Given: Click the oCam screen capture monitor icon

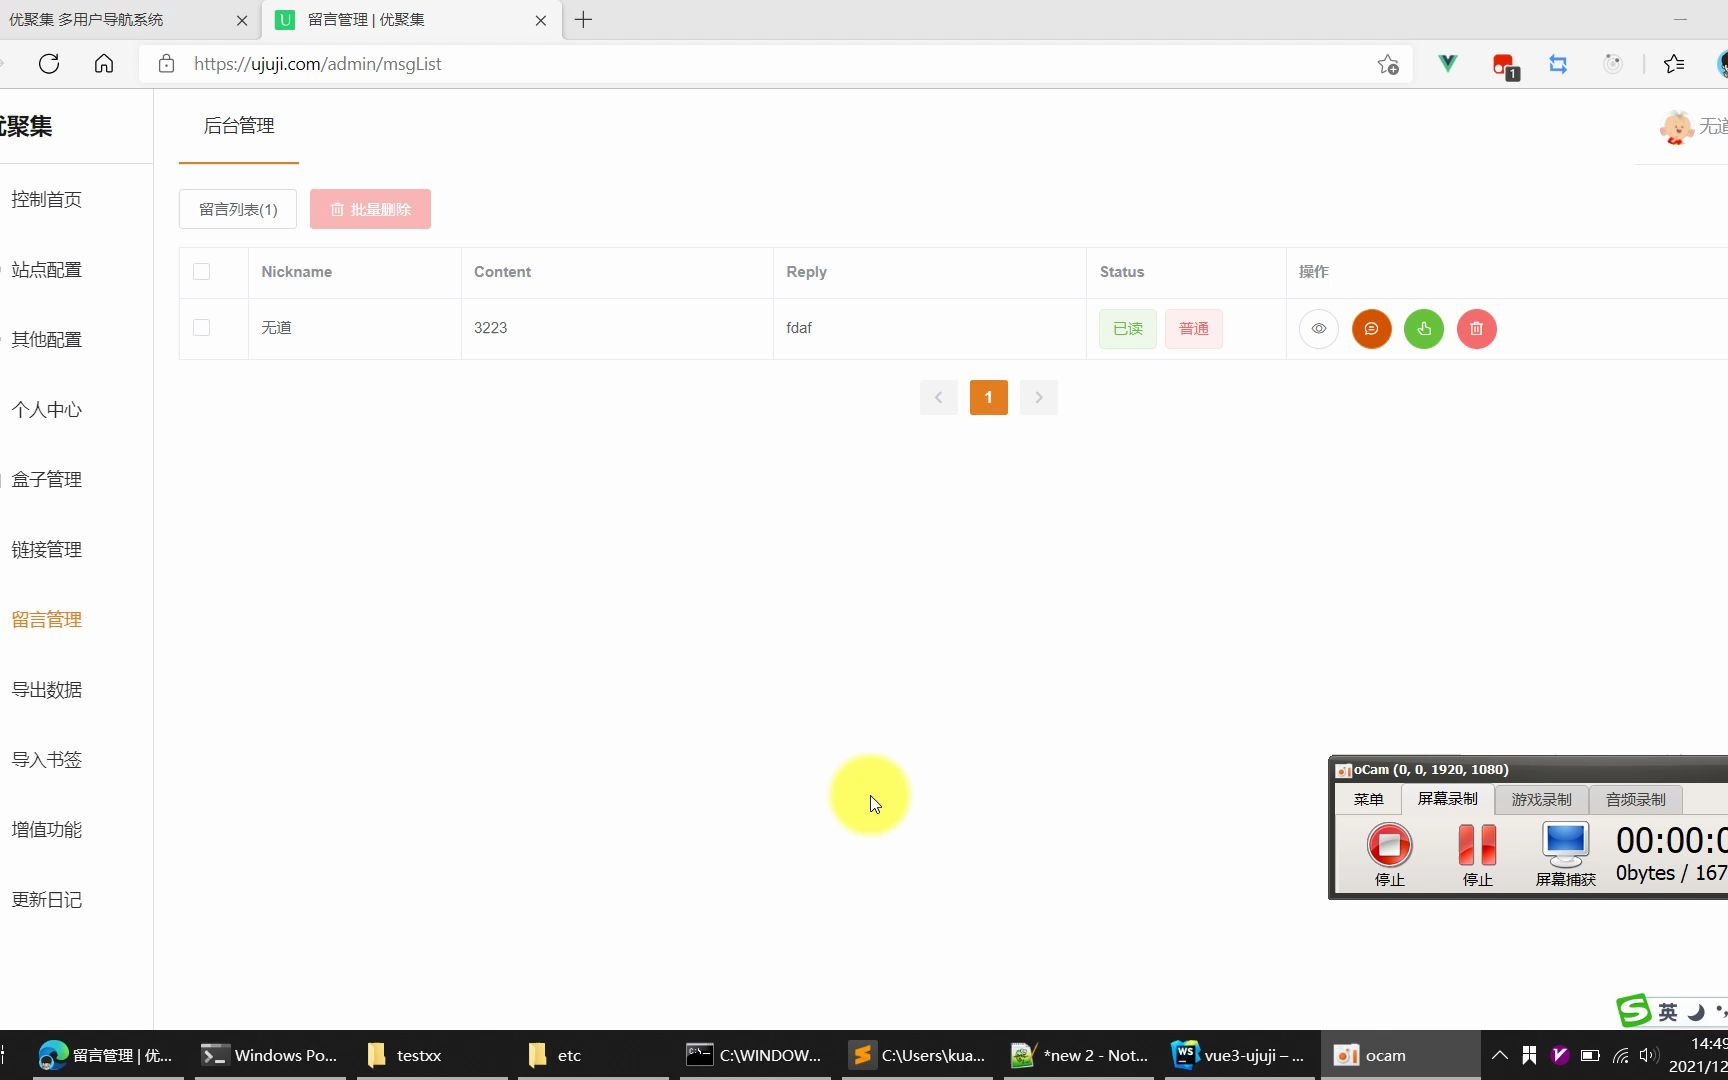Looking at the screenshot, I should pos(1565,845).
